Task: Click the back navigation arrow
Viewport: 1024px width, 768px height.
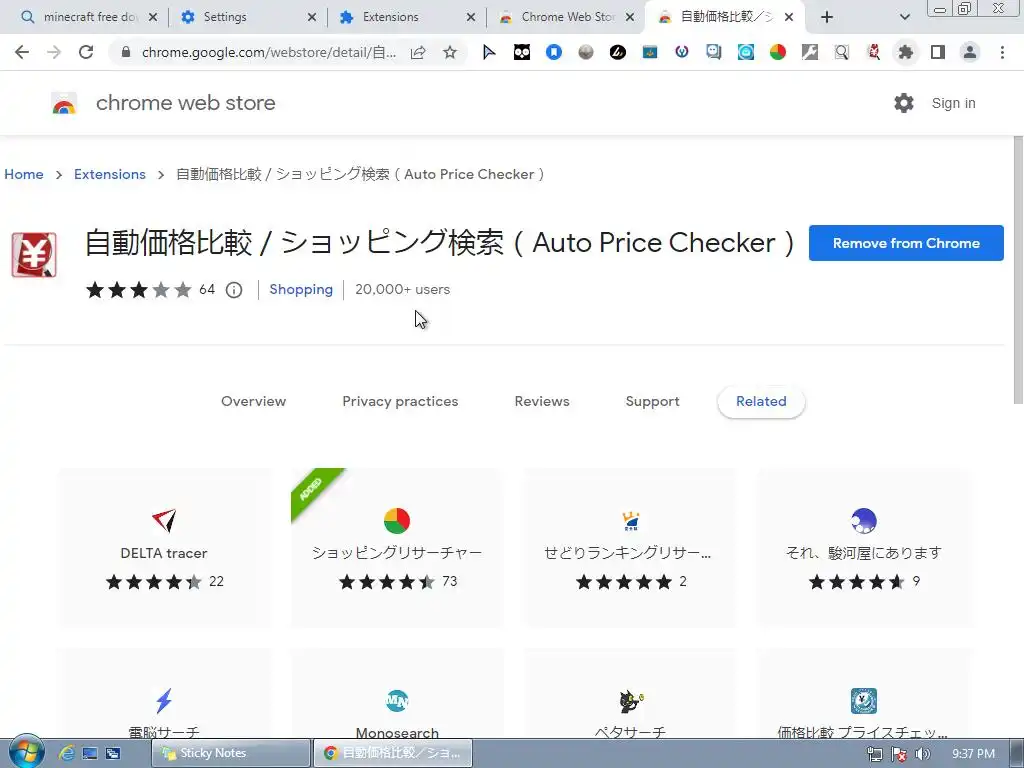Action: tap(22, 52)
